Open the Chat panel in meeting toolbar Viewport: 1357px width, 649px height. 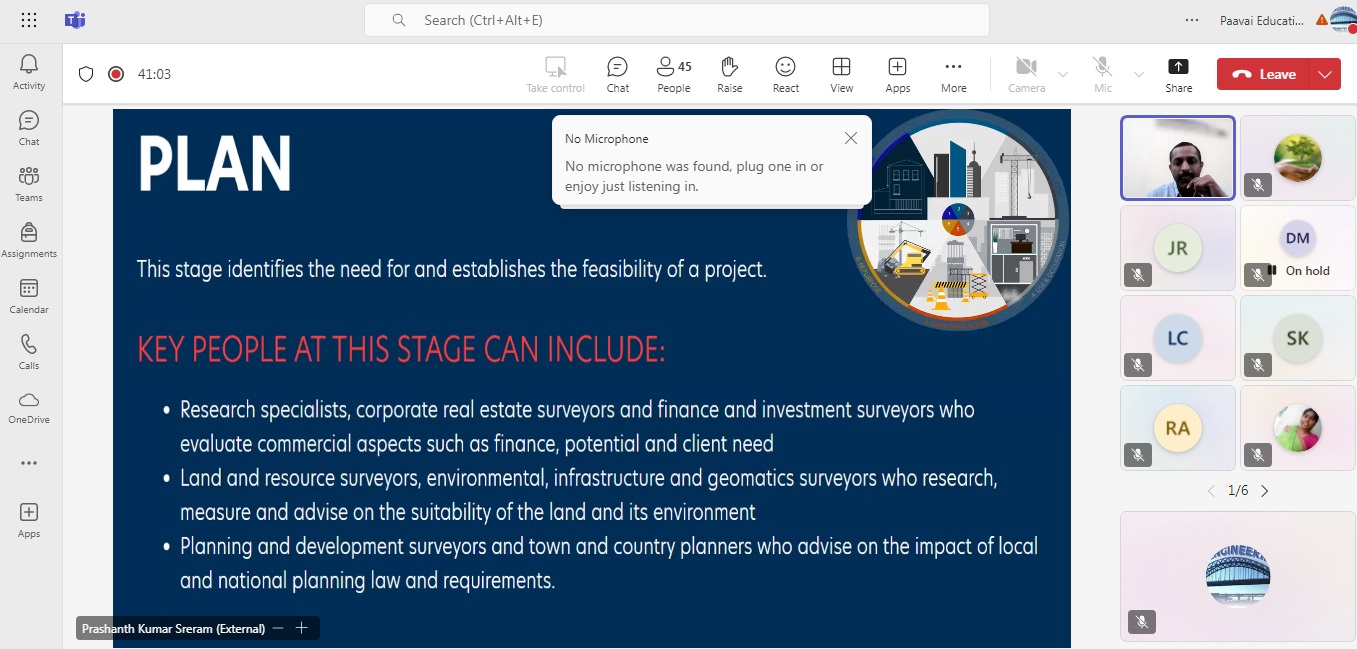[617, 75]
